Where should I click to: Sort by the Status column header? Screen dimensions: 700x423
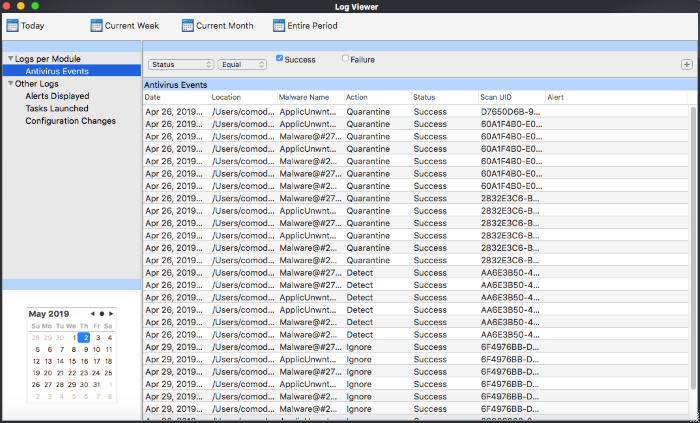(x=445, y=97)
